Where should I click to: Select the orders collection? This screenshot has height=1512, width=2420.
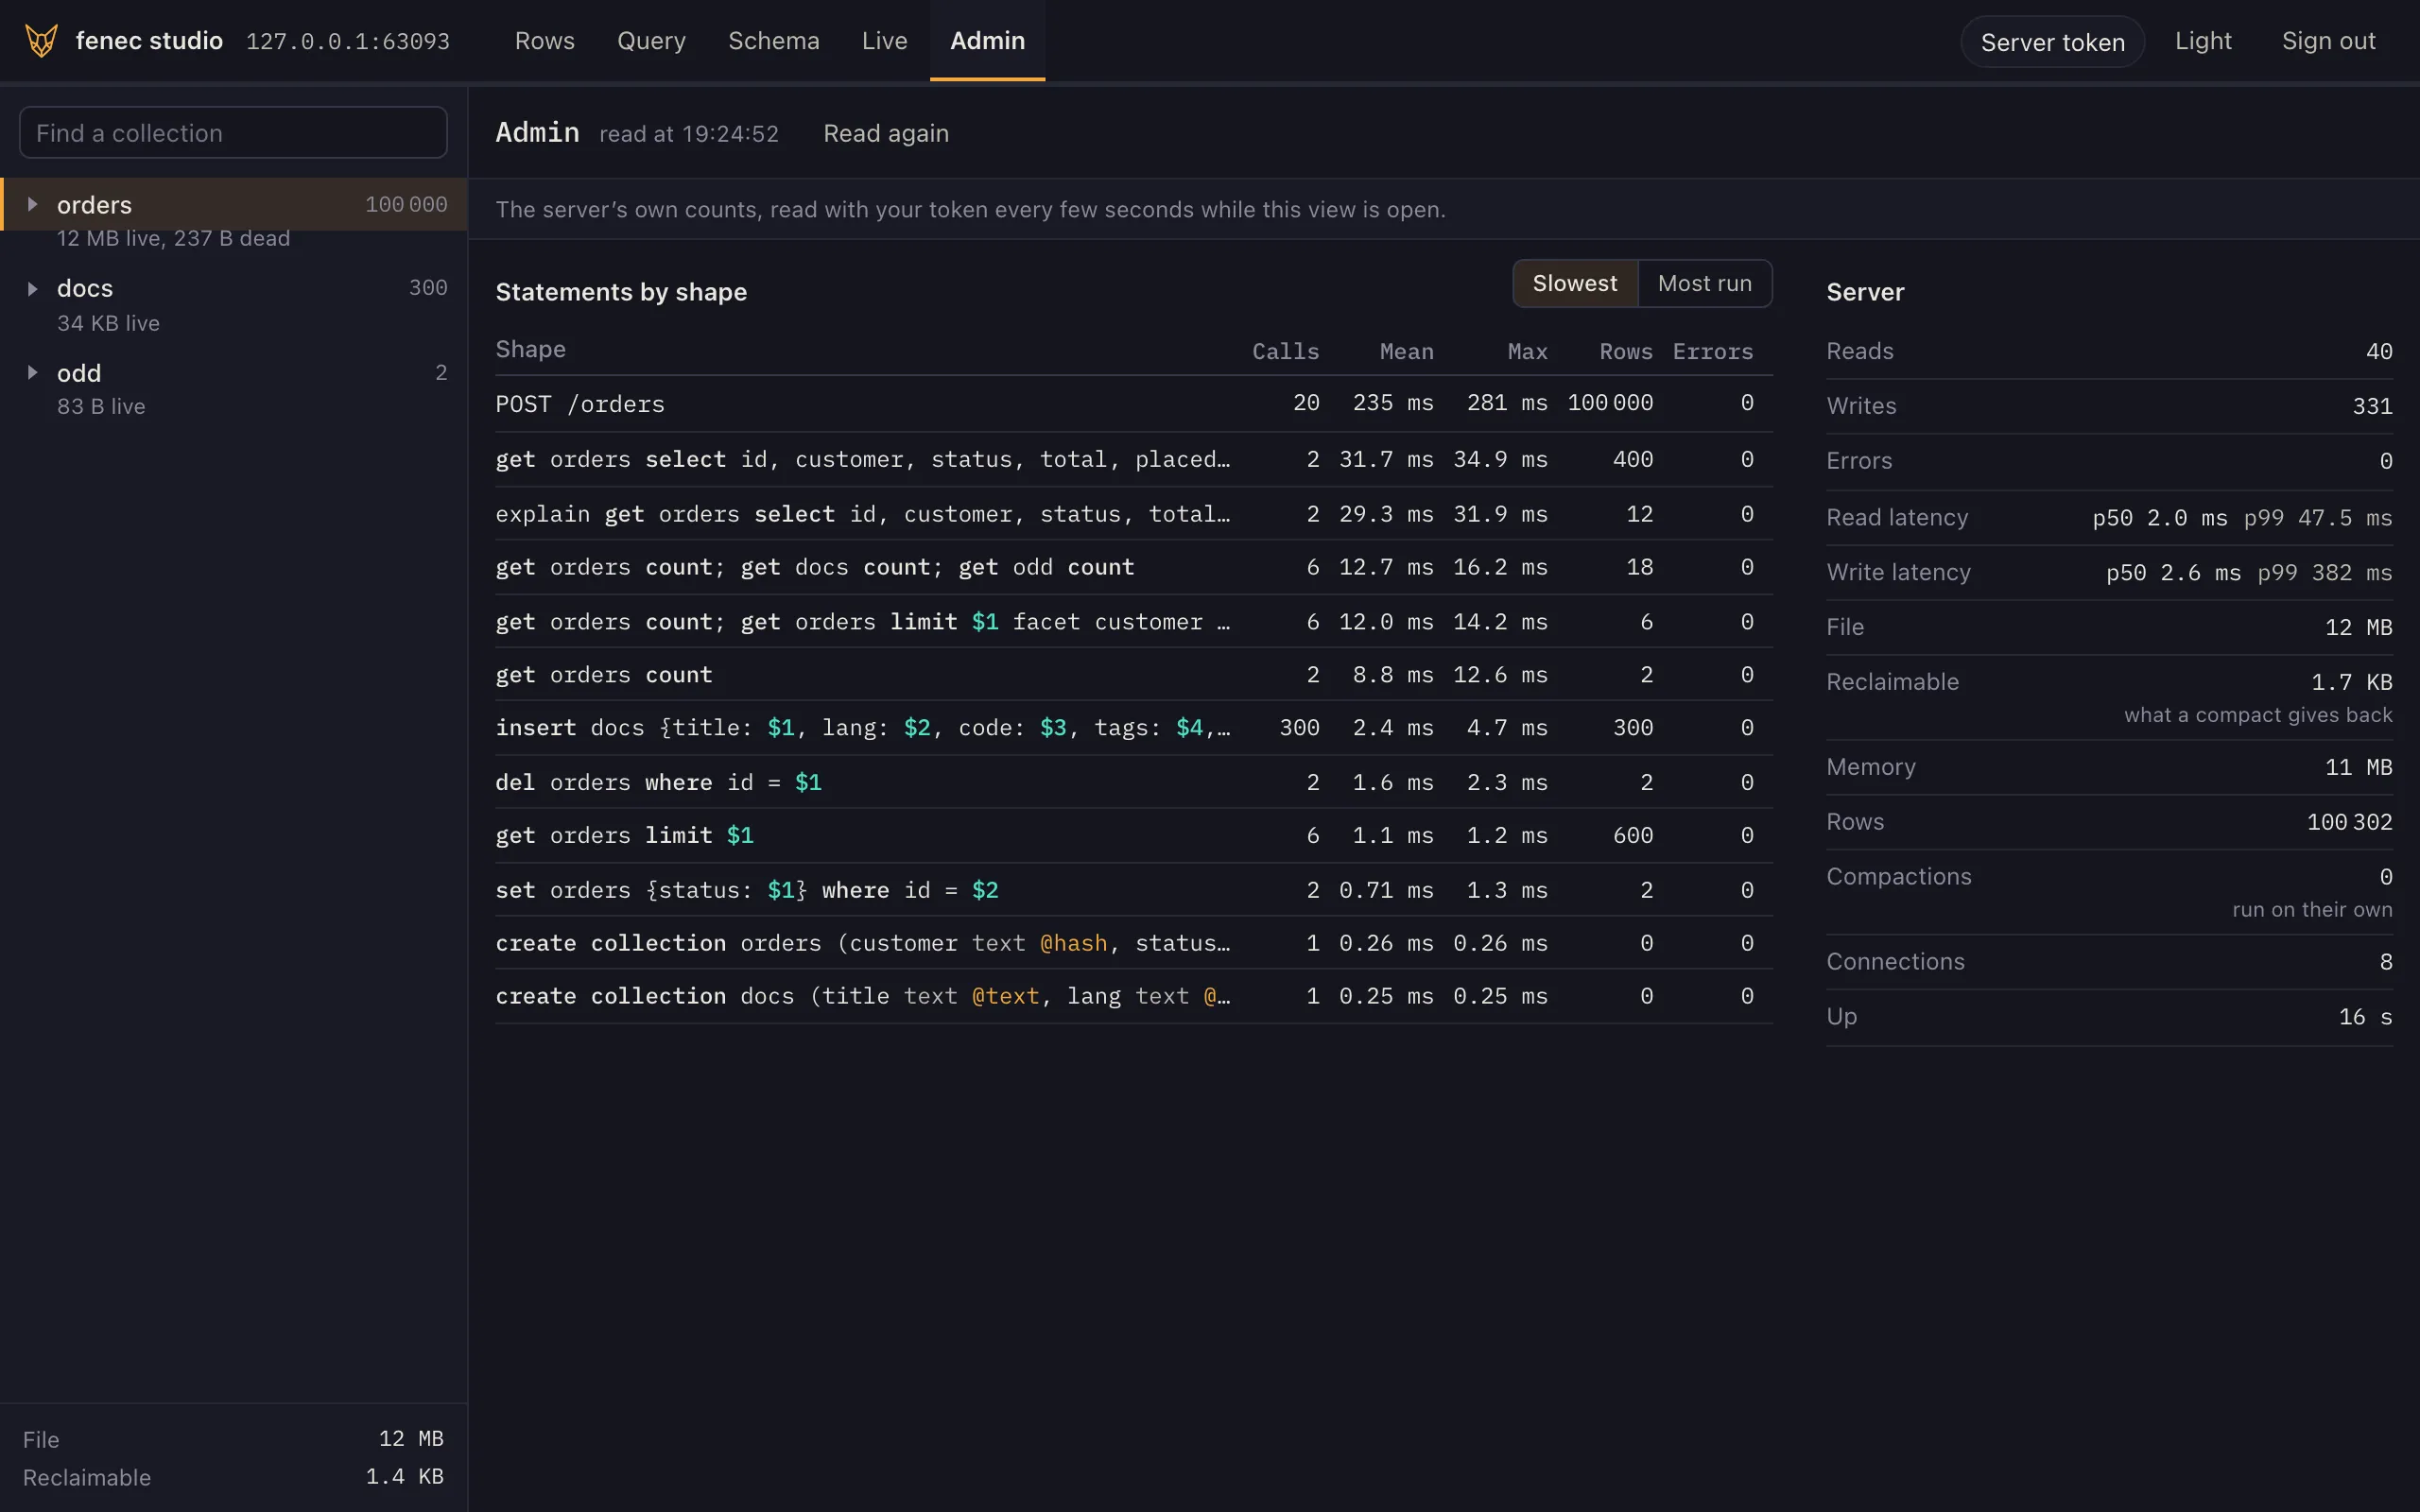[x=234, y=205]
